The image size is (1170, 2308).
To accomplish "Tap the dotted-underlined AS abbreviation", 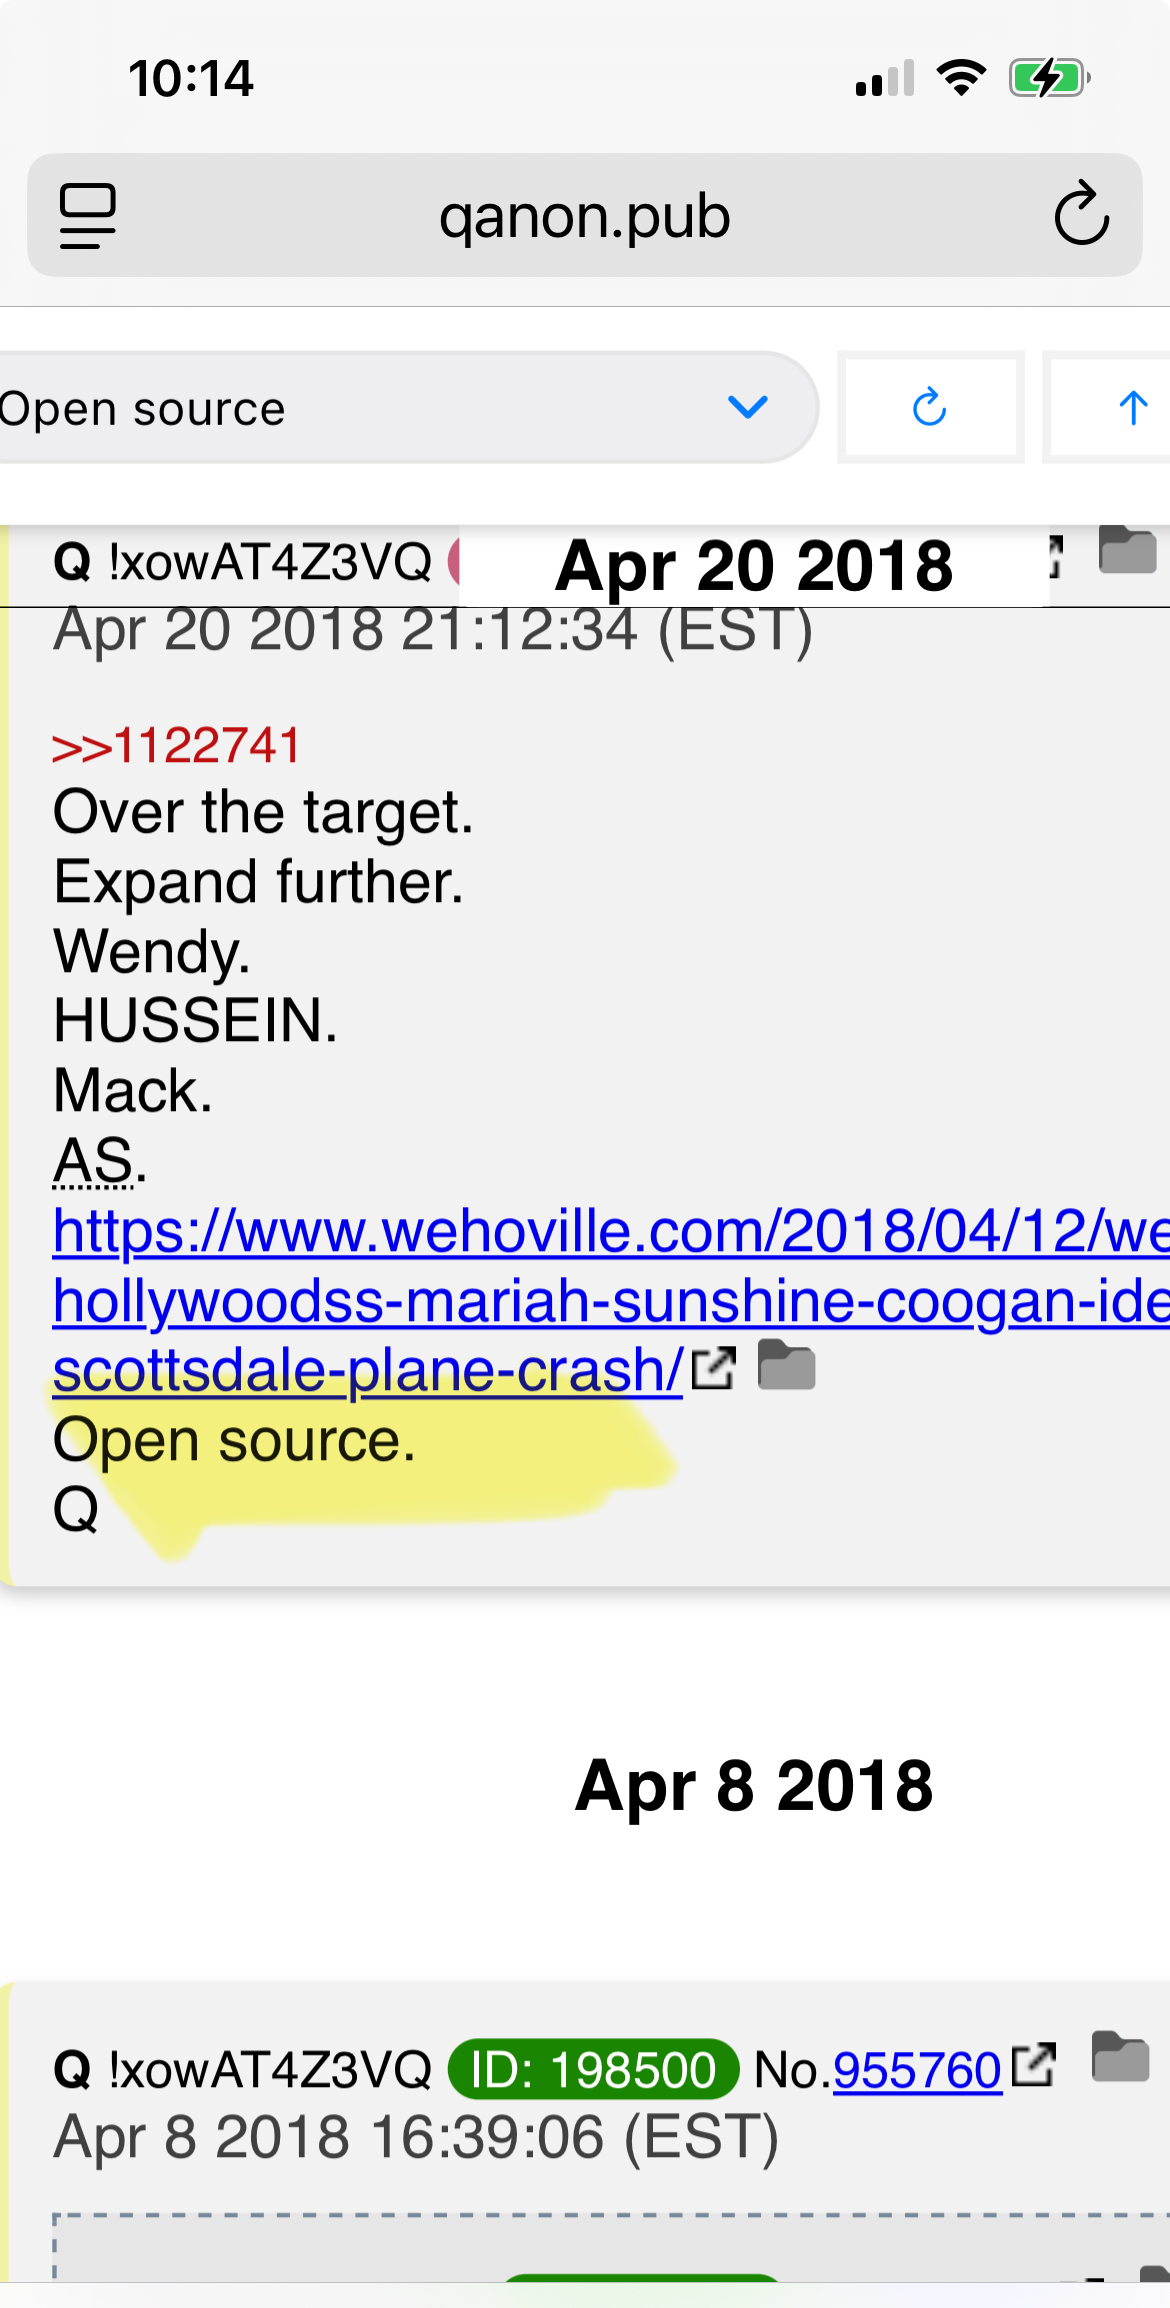I will [x=94, y=1161].
